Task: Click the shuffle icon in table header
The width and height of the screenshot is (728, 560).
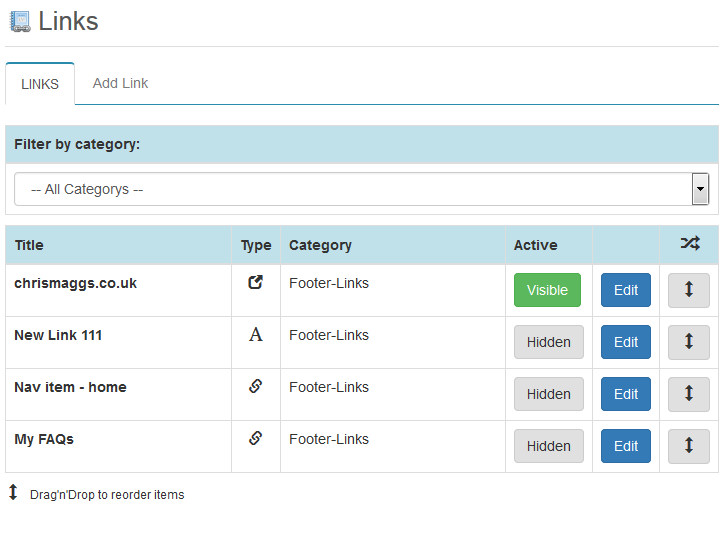Action: tap(690, 243)
